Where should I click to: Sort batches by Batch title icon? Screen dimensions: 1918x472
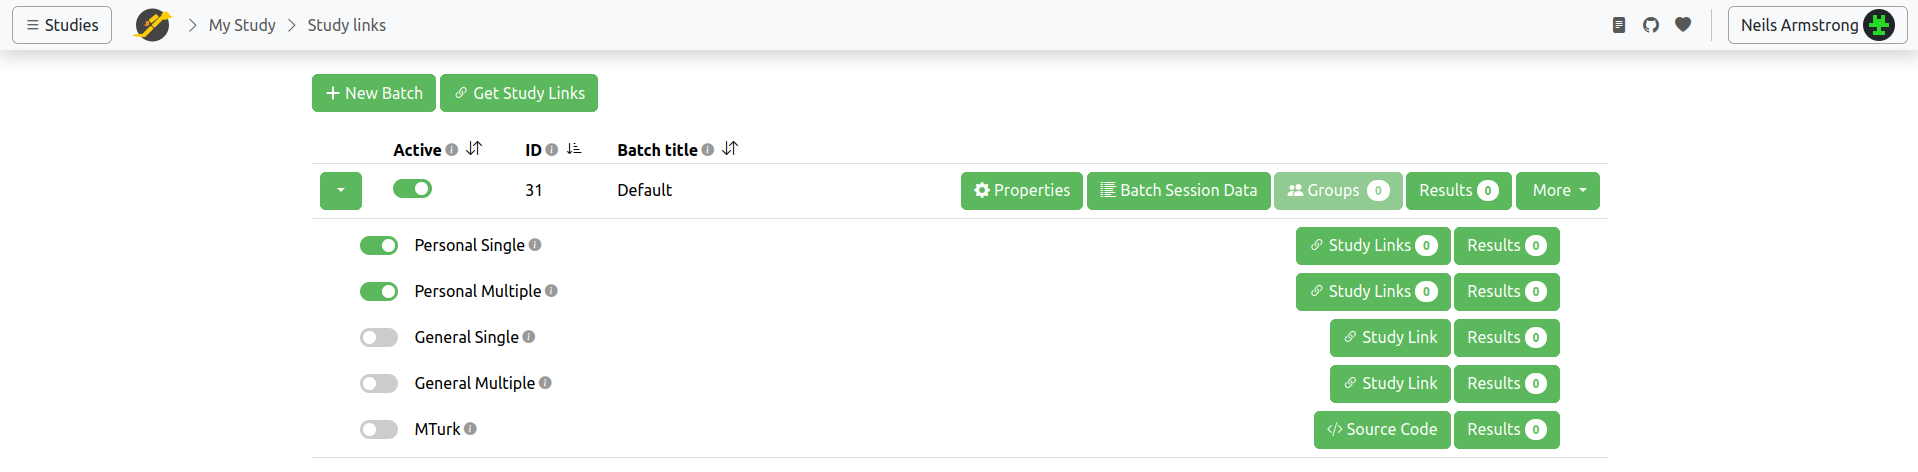pos(730,149)
